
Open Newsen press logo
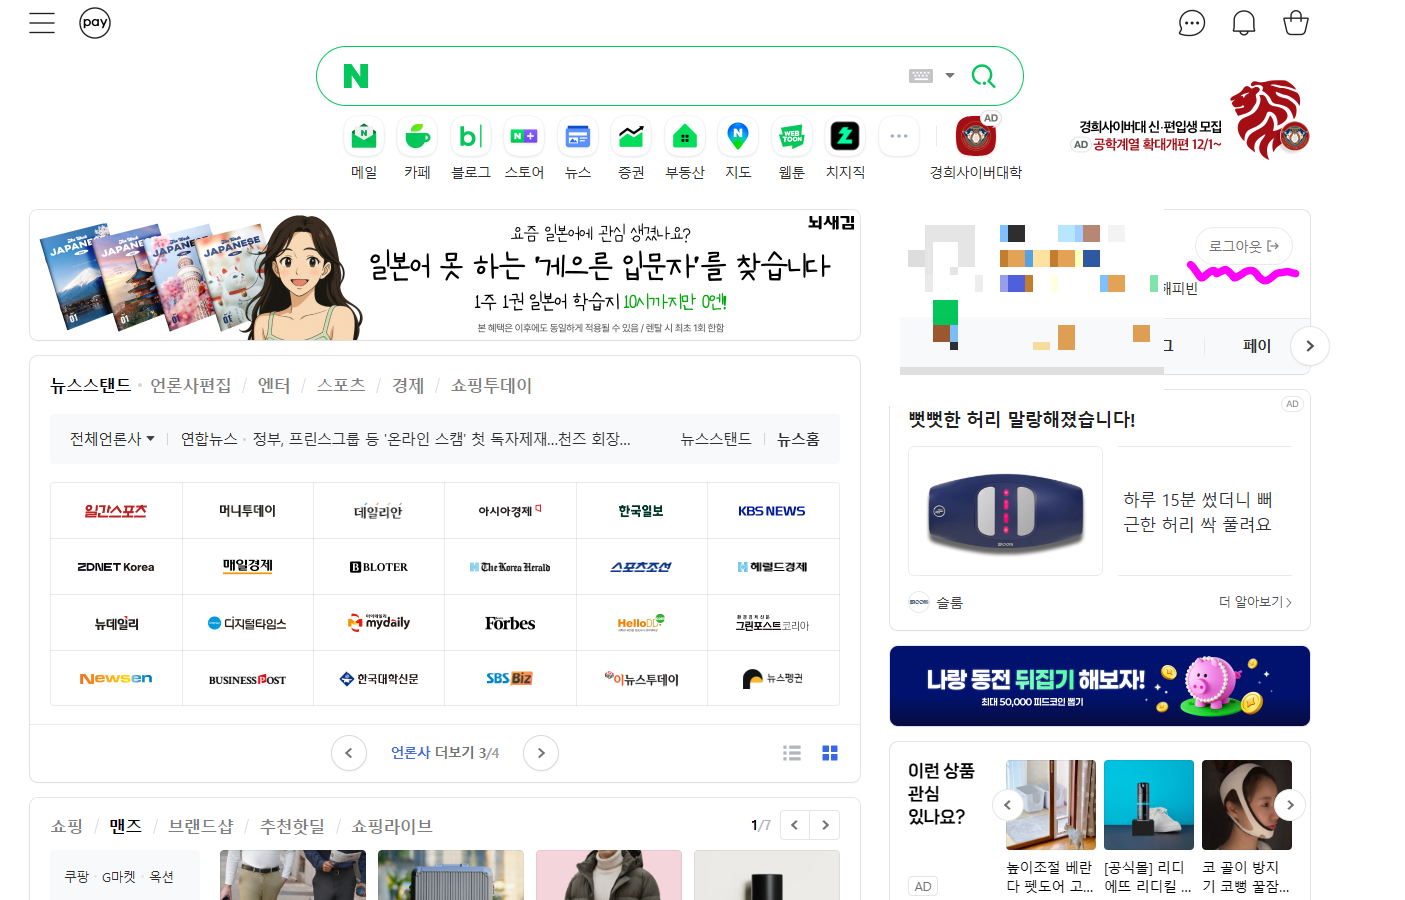click(x=116, y=679)
